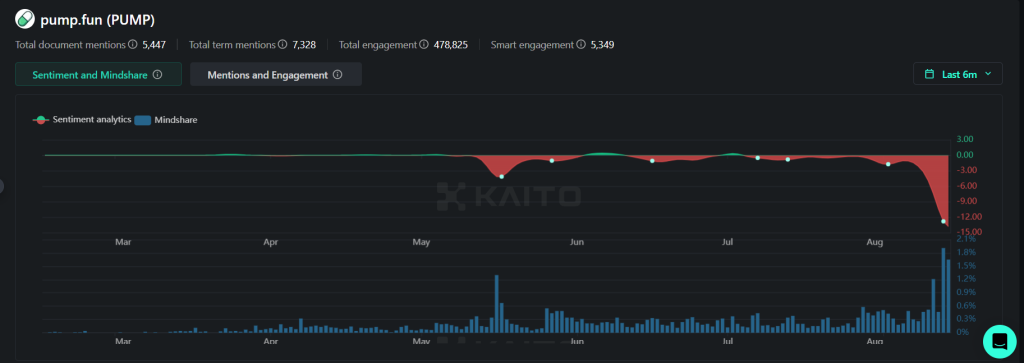Click the sentiment marker near -4 in mid-May
This screenshot has width=1024, height=363.
(502, 176)
